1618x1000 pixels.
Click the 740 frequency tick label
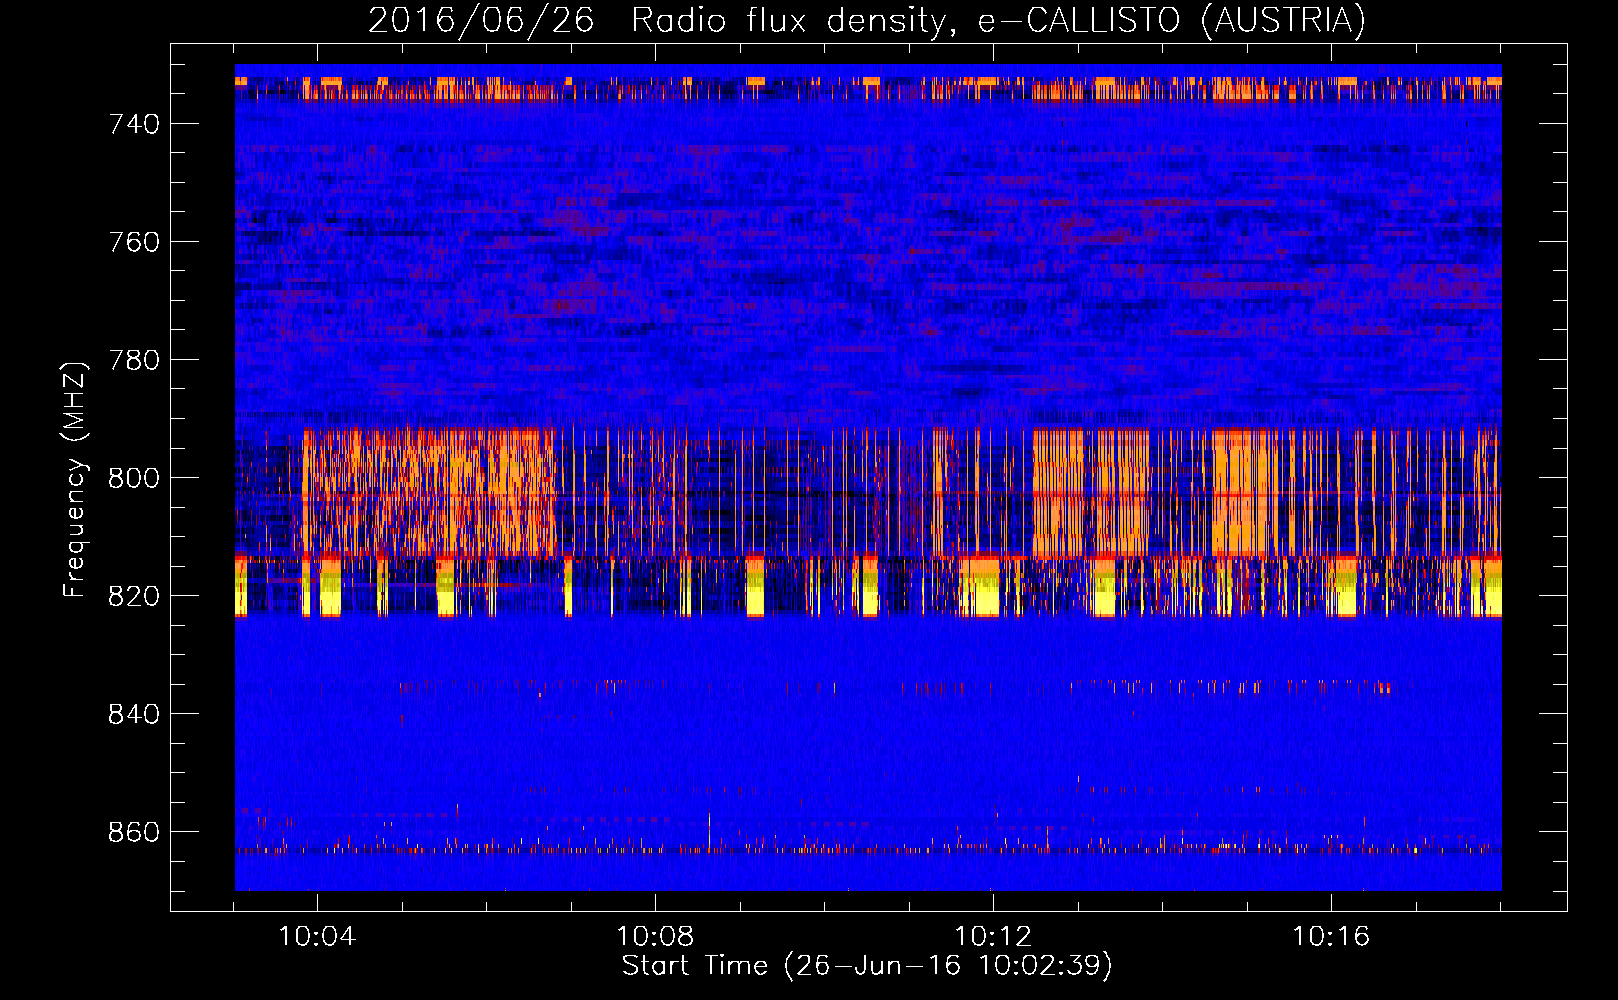coord(134,124)
